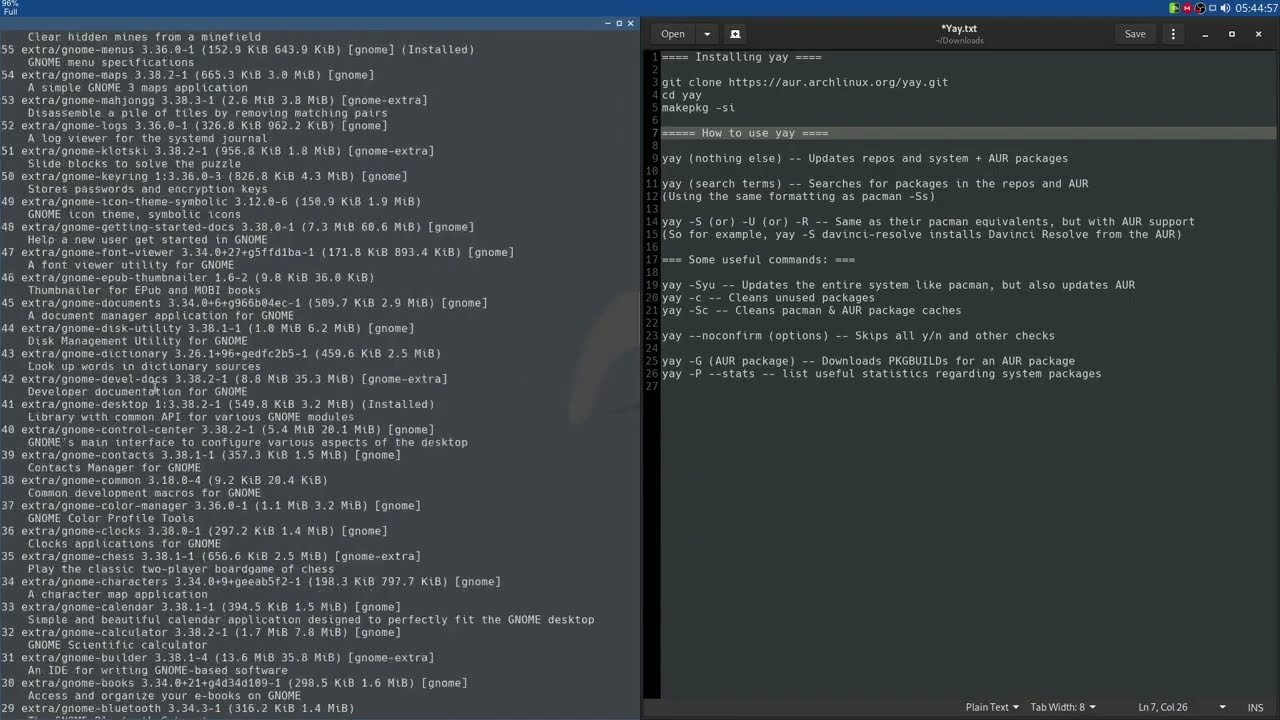Click the display tray icon
This screenshot has width=1280, height=720.
coord(1213,8)
